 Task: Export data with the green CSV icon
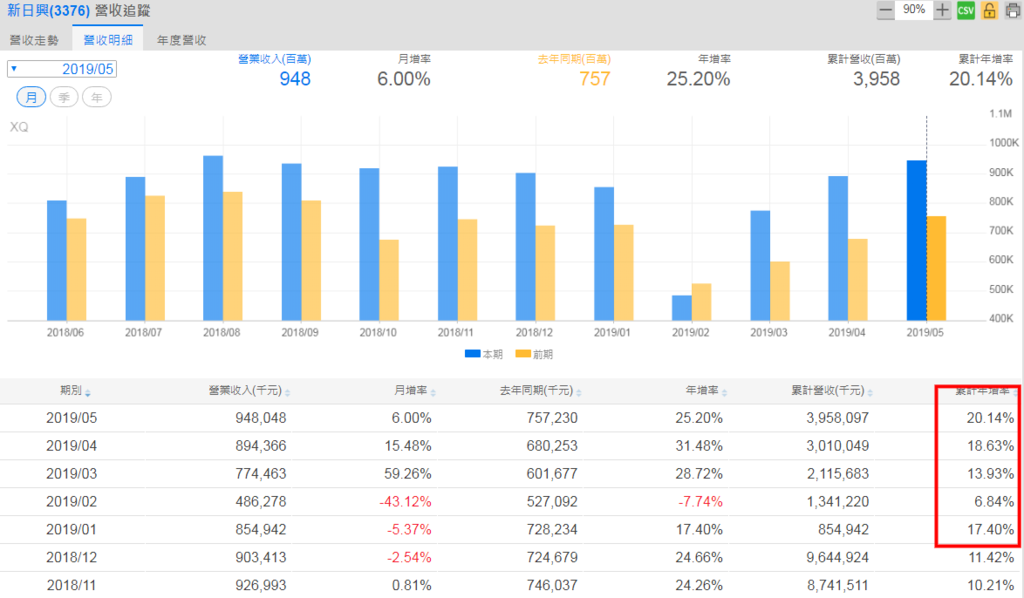coord(966,10)
